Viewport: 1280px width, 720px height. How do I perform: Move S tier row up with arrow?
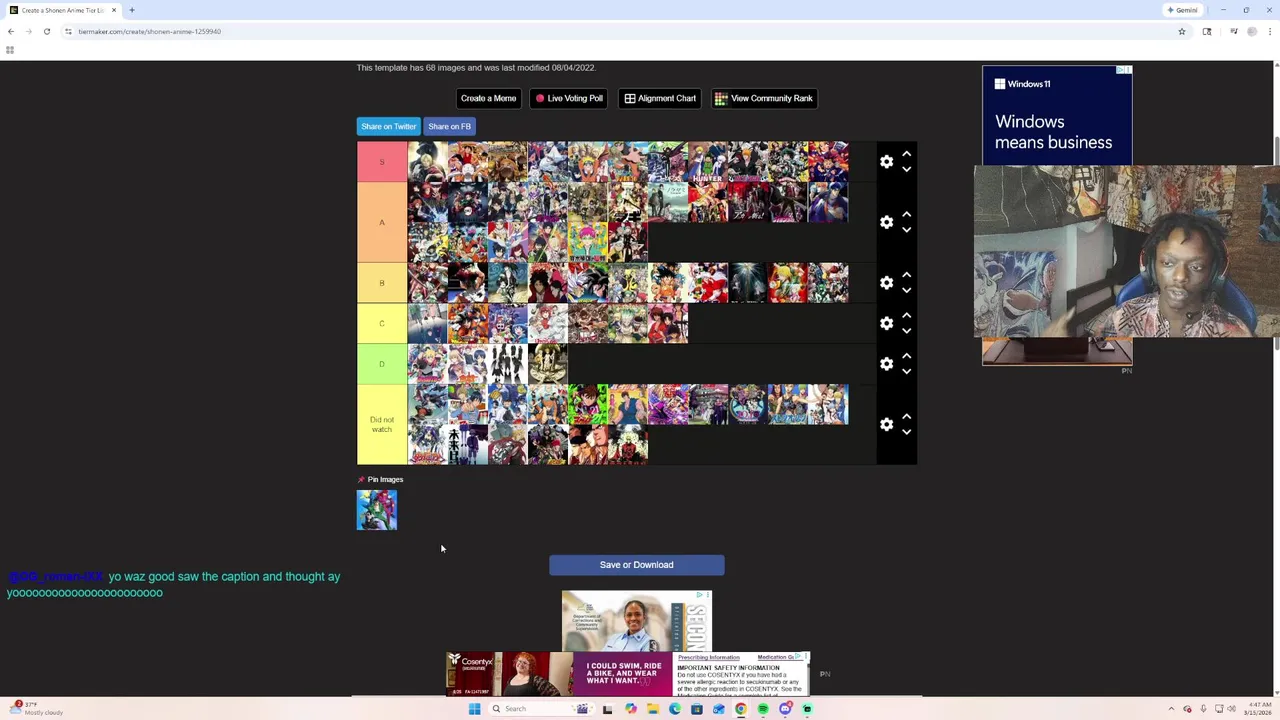906,154
